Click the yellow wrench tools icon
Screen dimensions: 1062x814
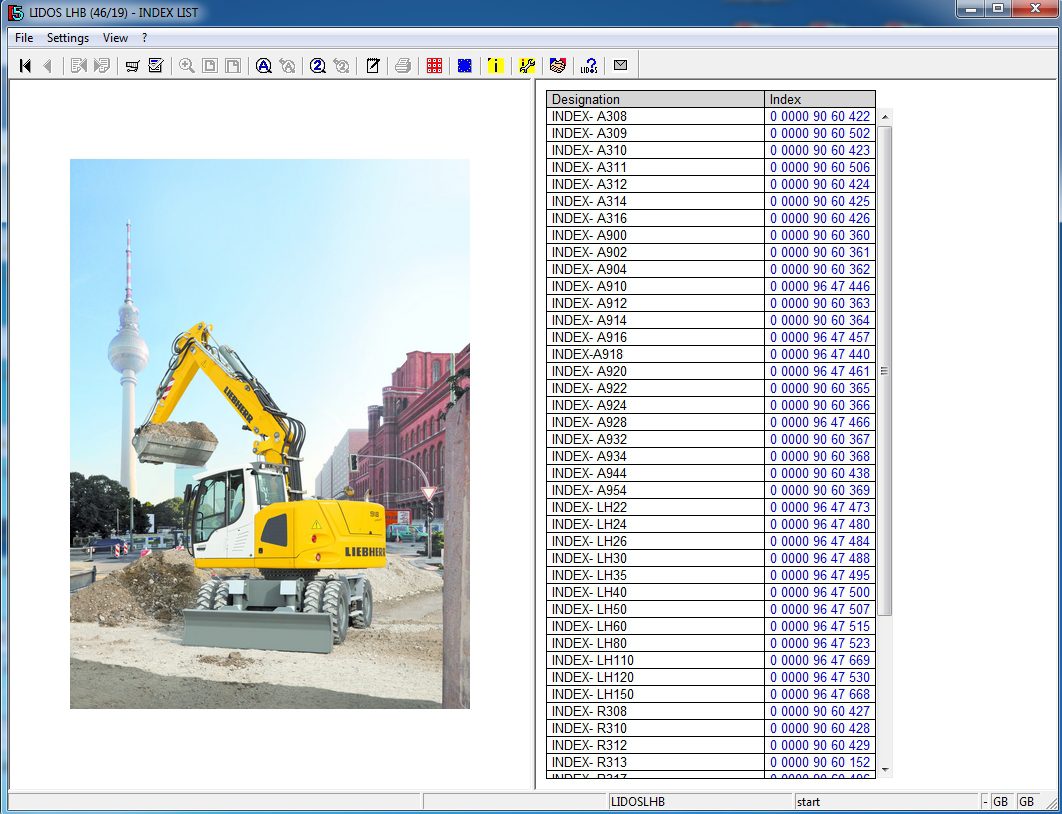[527, 66]
